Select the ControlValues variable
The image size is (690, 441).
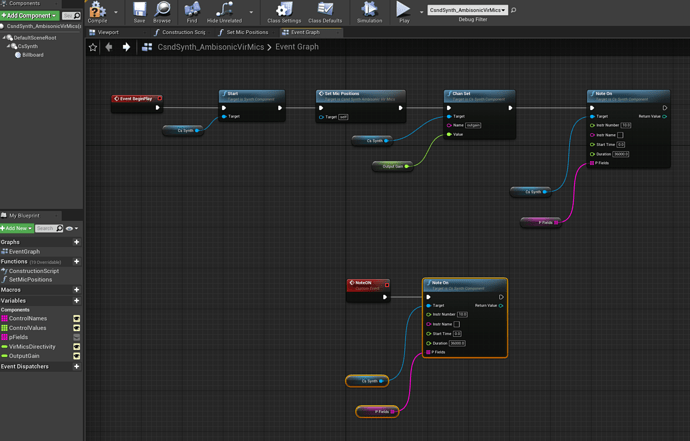click(27, 328)
